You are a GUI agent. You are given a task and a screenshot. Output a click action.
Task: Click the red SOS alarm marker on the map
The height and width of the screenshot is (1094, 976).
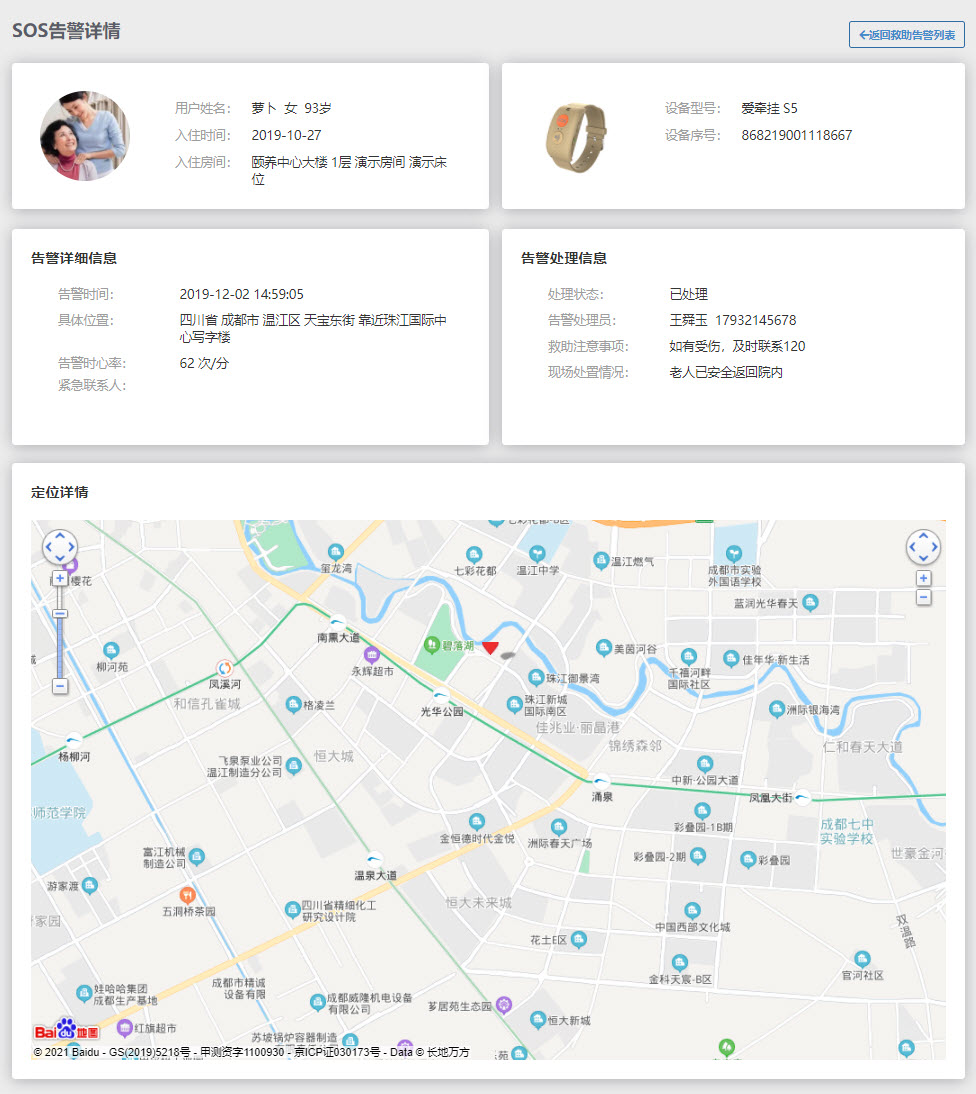click(x=490, y=648)
